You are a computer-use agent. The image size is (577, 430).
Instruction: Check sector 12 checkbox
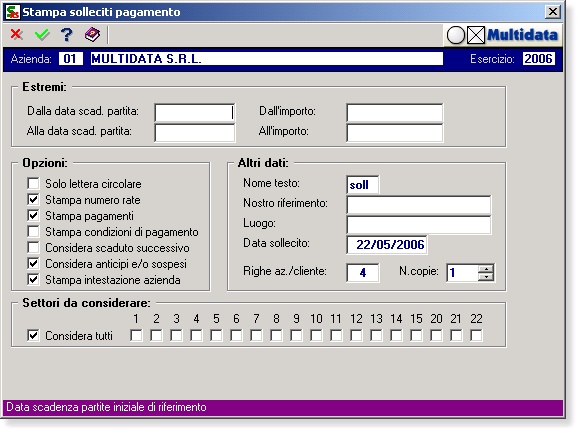coord(356,335)
